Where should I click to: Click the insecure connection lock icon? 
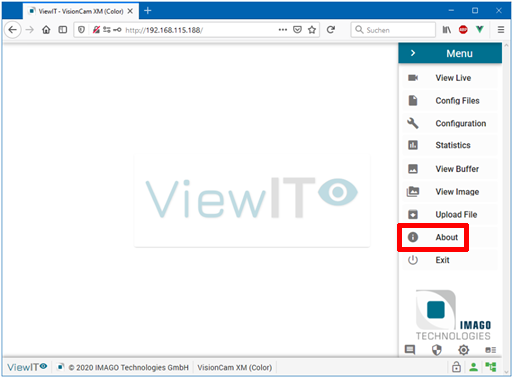(x=96, y=30)
